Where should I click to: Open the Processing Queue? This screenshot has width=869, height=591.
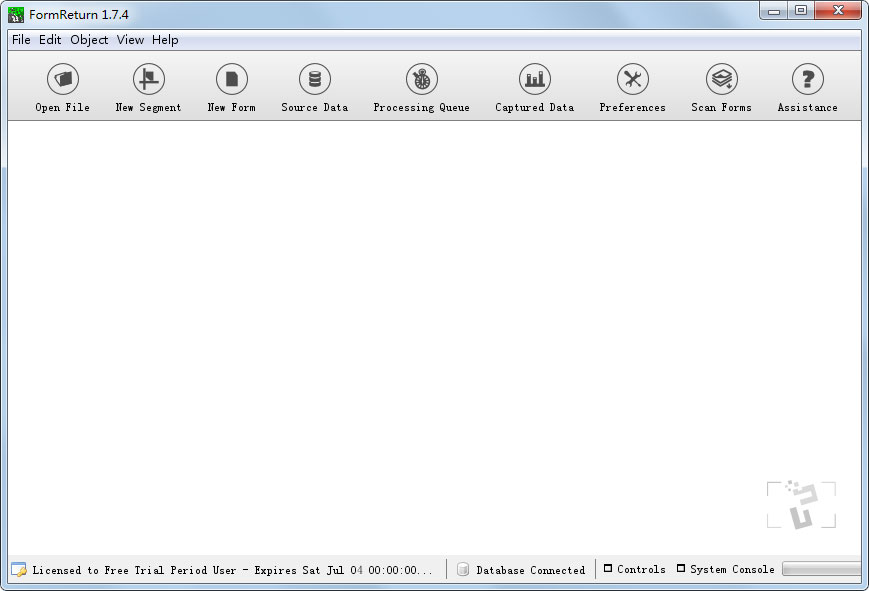(x=422, y=79)
